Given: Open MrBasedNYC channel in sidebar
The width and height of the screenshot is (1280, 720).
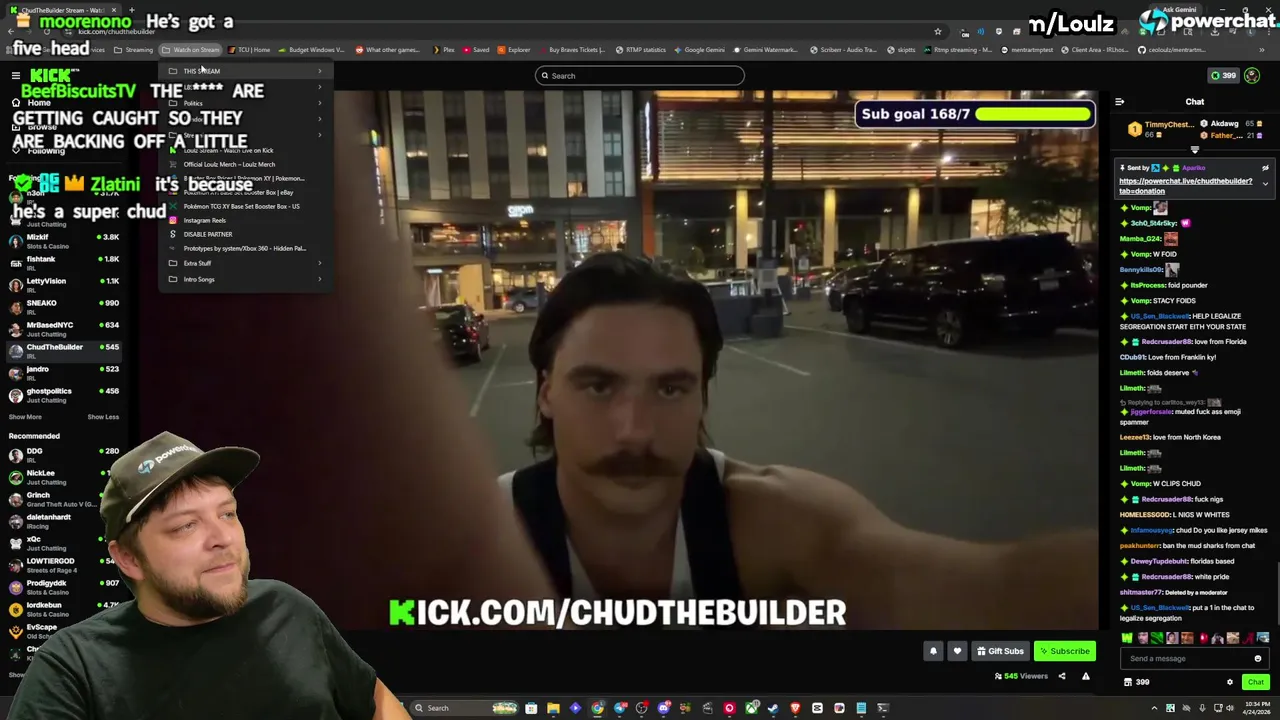Looking at the screenshot, I should pyautogui.click(x=64, y=329).
